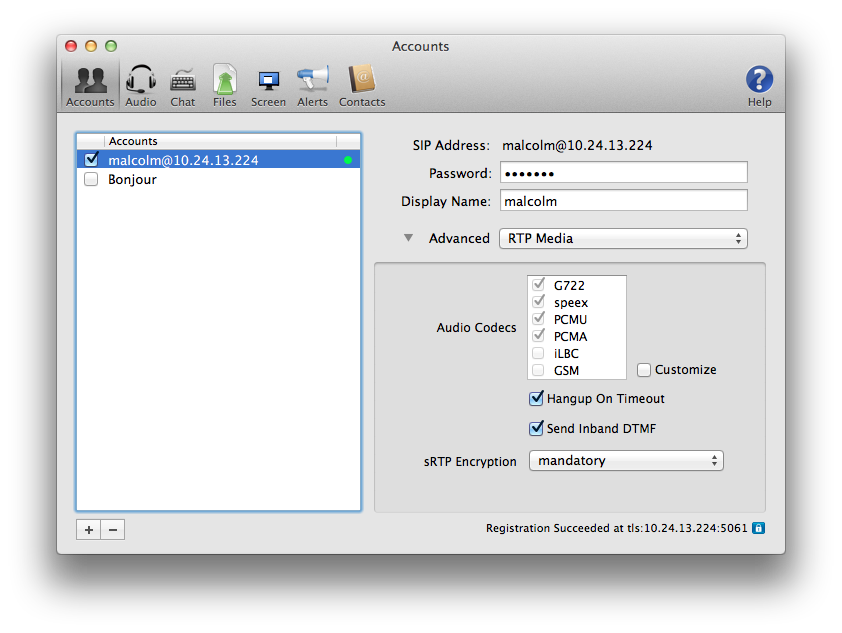The width and height of the screenshot is (842, 633).
Task: Open the sRTP Encryption dropdown
Action: 625,461
